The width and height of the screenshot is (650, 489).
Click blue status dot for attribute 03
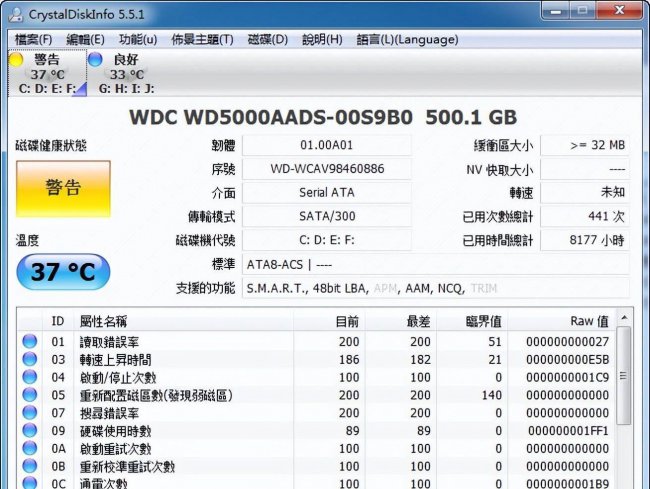[x=29, y=359]
